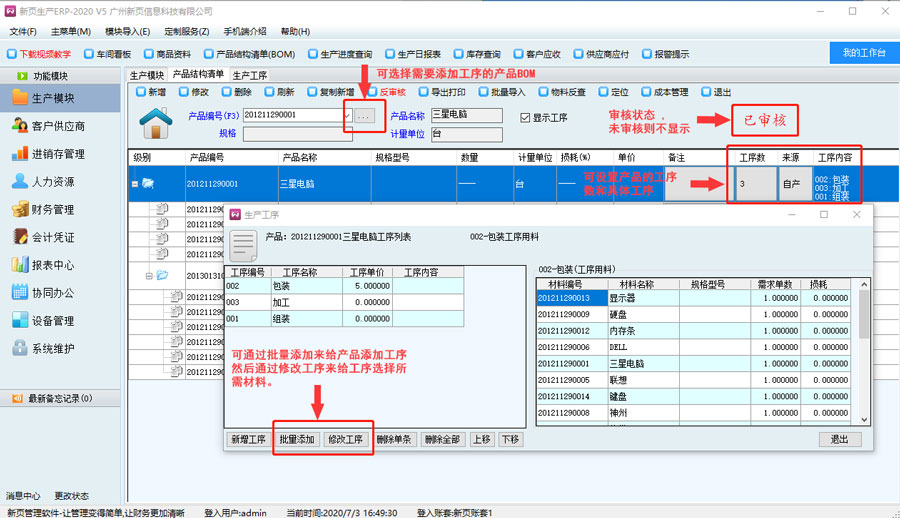900x518 pixels.
Task: Open the 帮助(H) menu
Action: pyautogui.click(x=295, y=32)
